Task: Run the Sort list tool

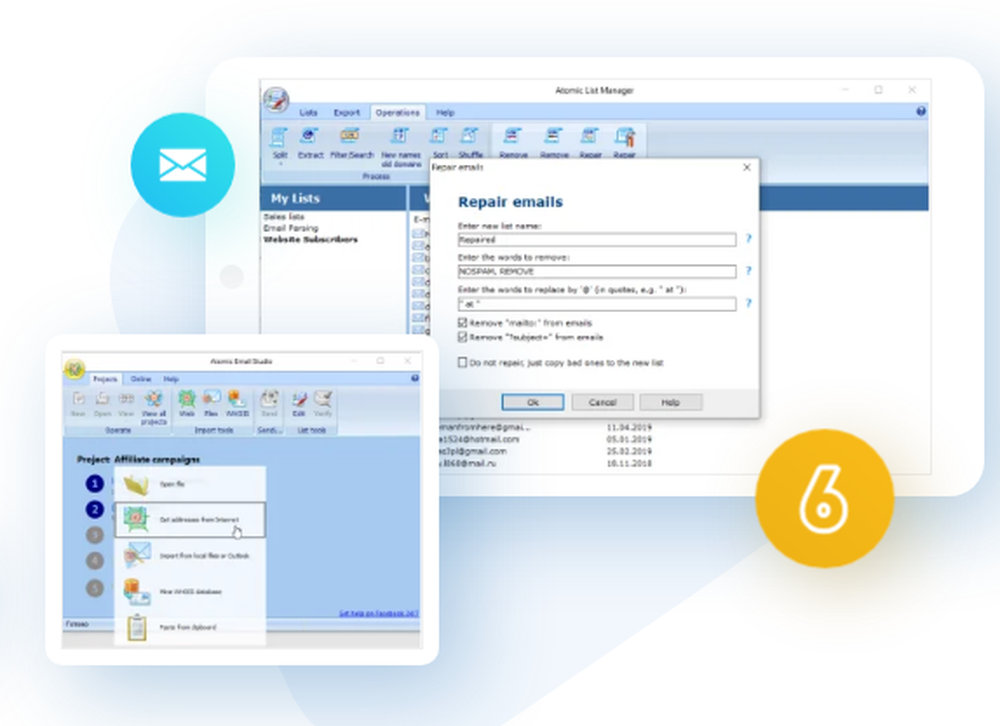Action: coord(440,143)
